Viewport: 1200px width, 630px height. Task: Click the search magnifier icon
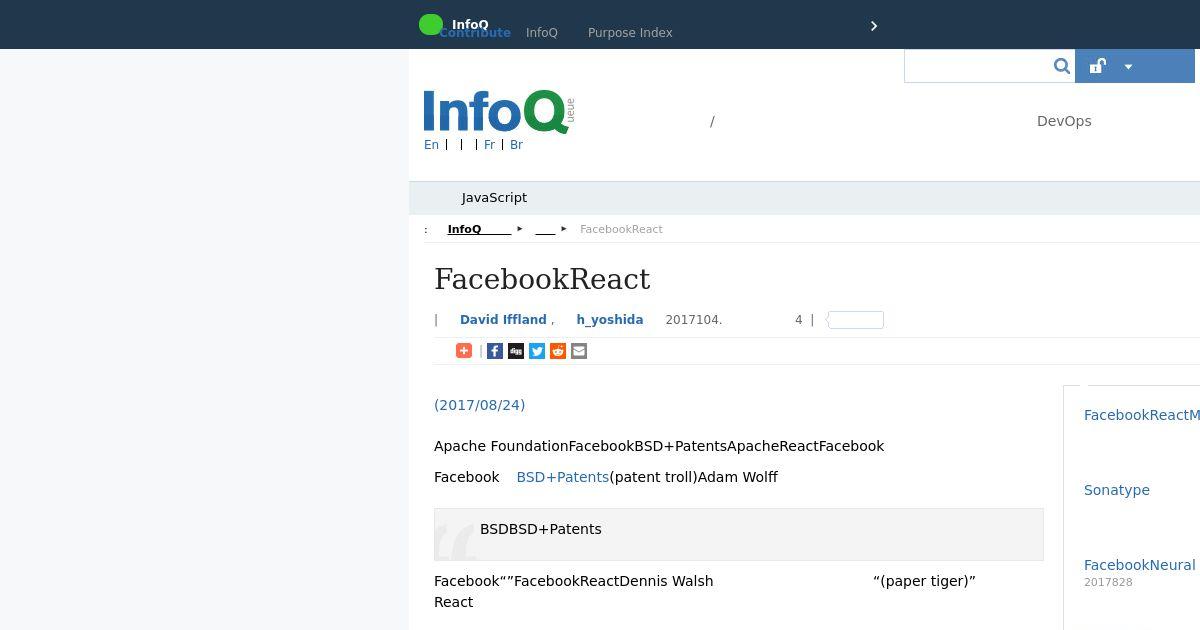point(1061,66)
